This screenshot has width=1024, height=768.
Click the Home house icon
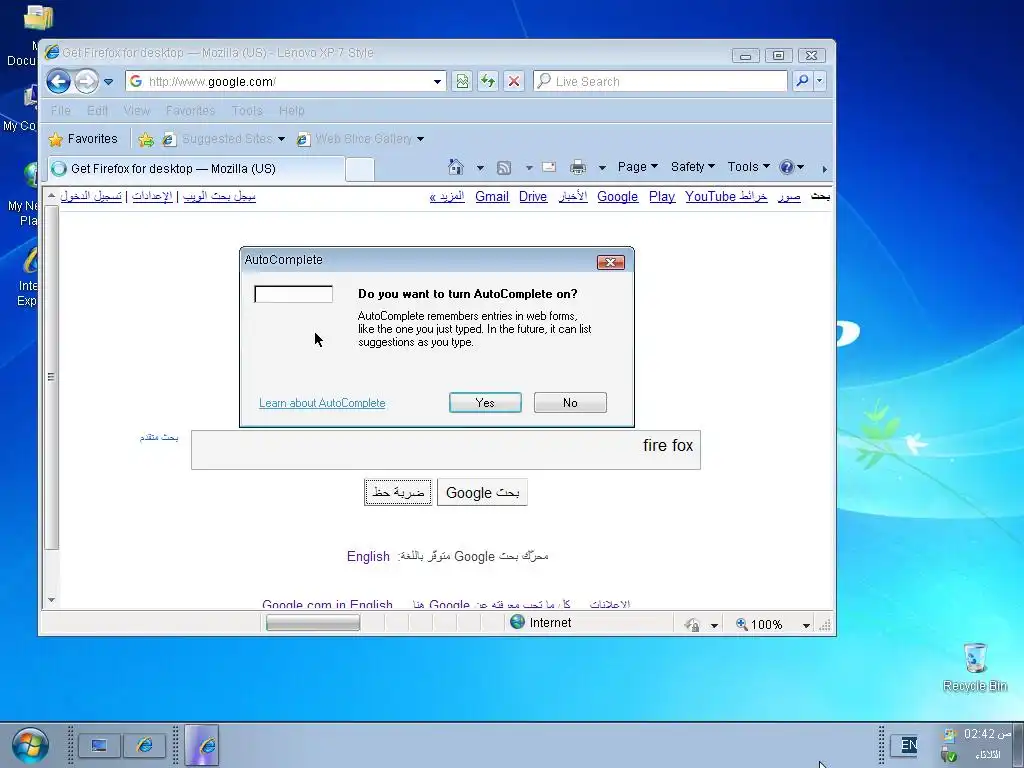[x=456, y=167]
